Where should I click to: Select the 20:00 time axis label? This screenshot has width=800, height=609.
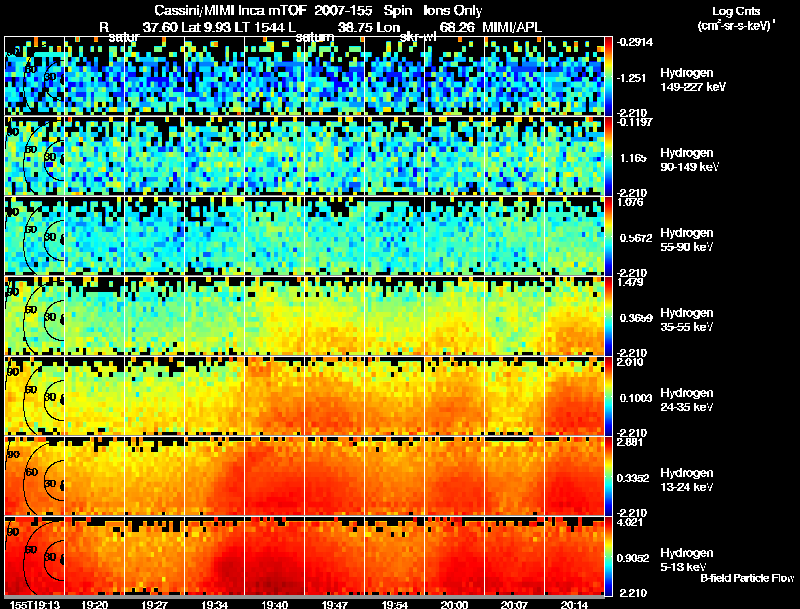click(455, 604)
